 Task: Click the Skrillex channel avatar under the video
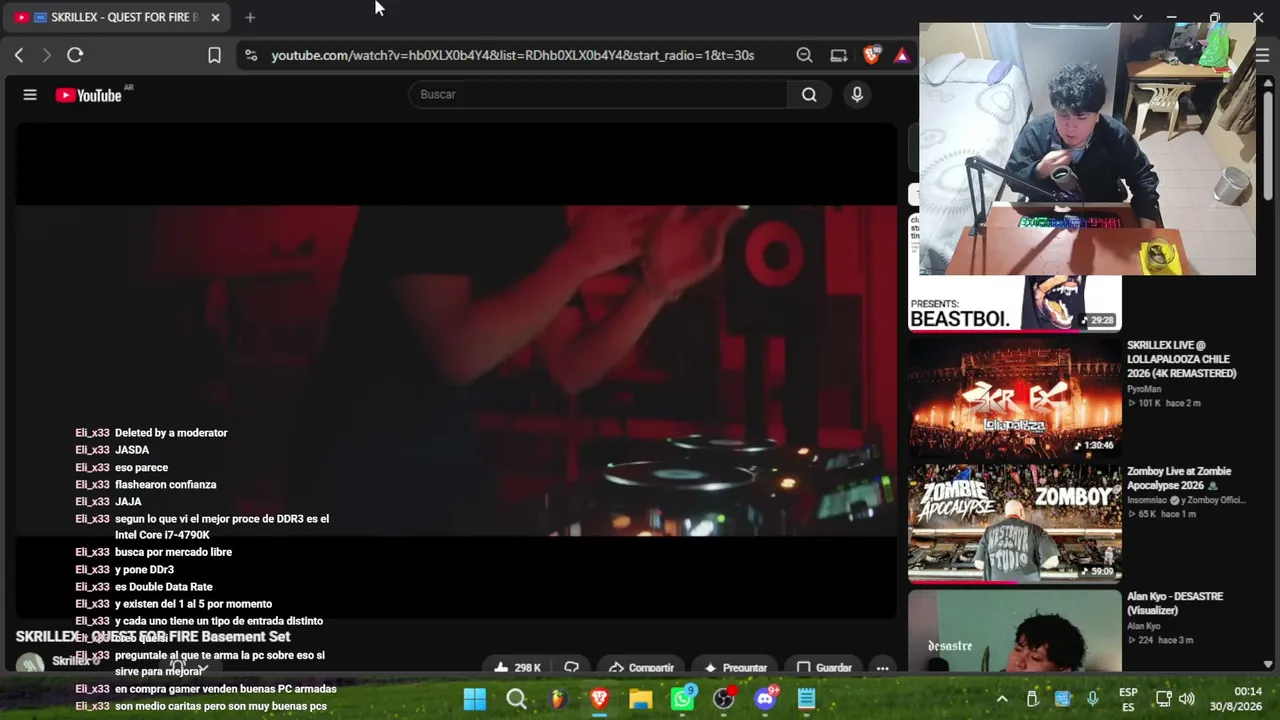tap(30, 663)
